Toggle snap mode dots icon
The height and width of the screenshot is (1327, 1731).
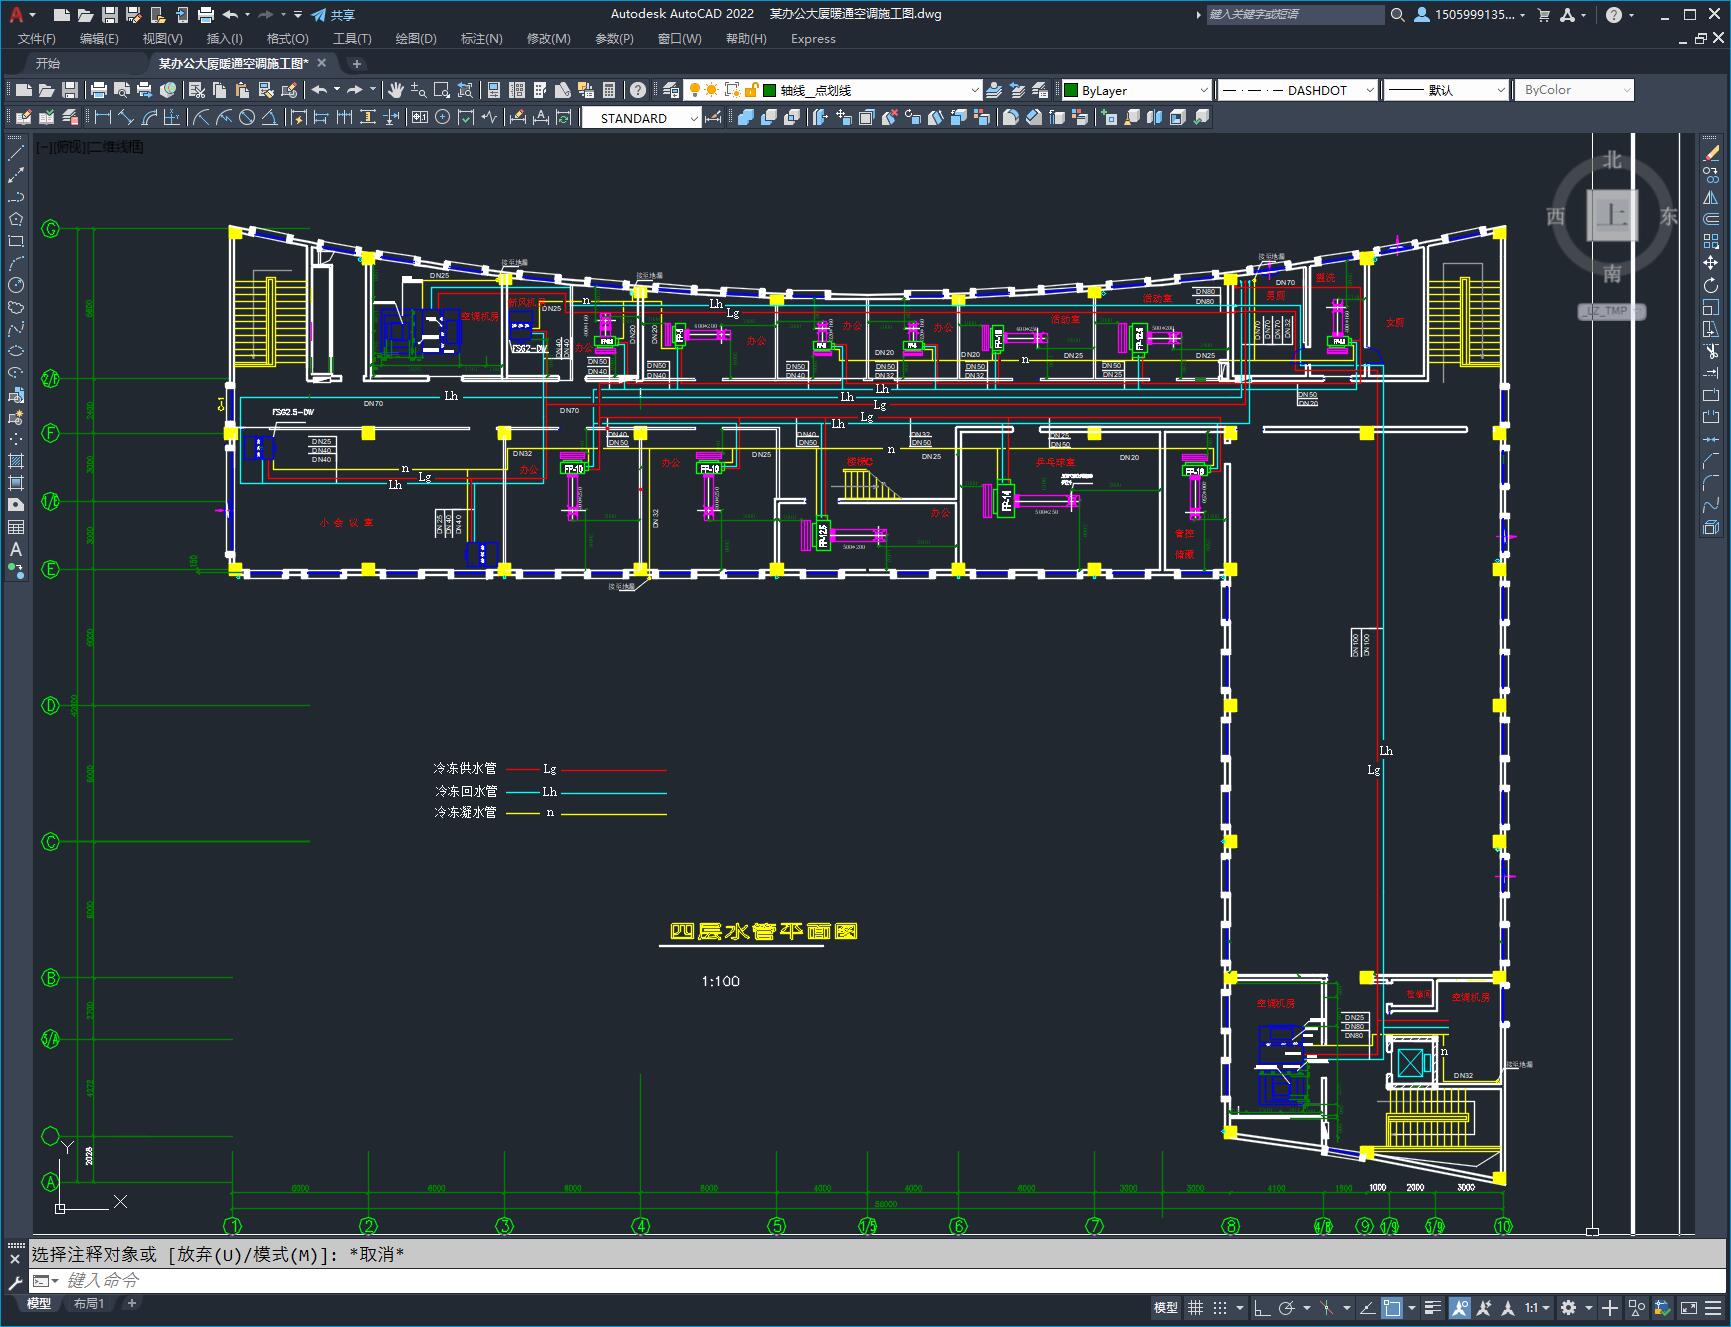click(x=1220, y=1307)
